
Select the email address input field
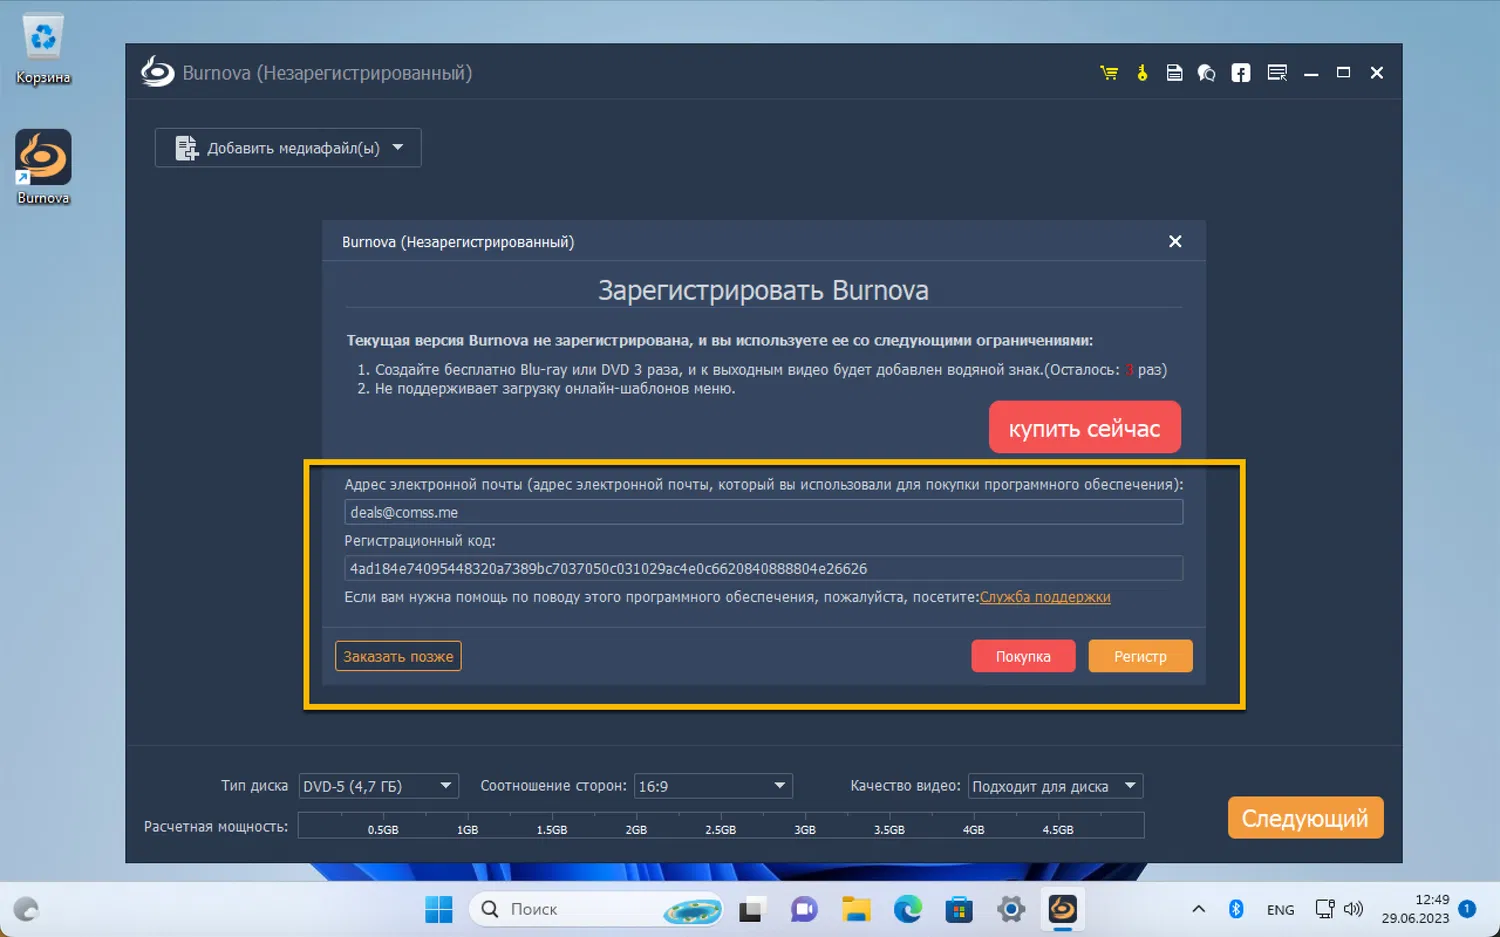[763, 511]
